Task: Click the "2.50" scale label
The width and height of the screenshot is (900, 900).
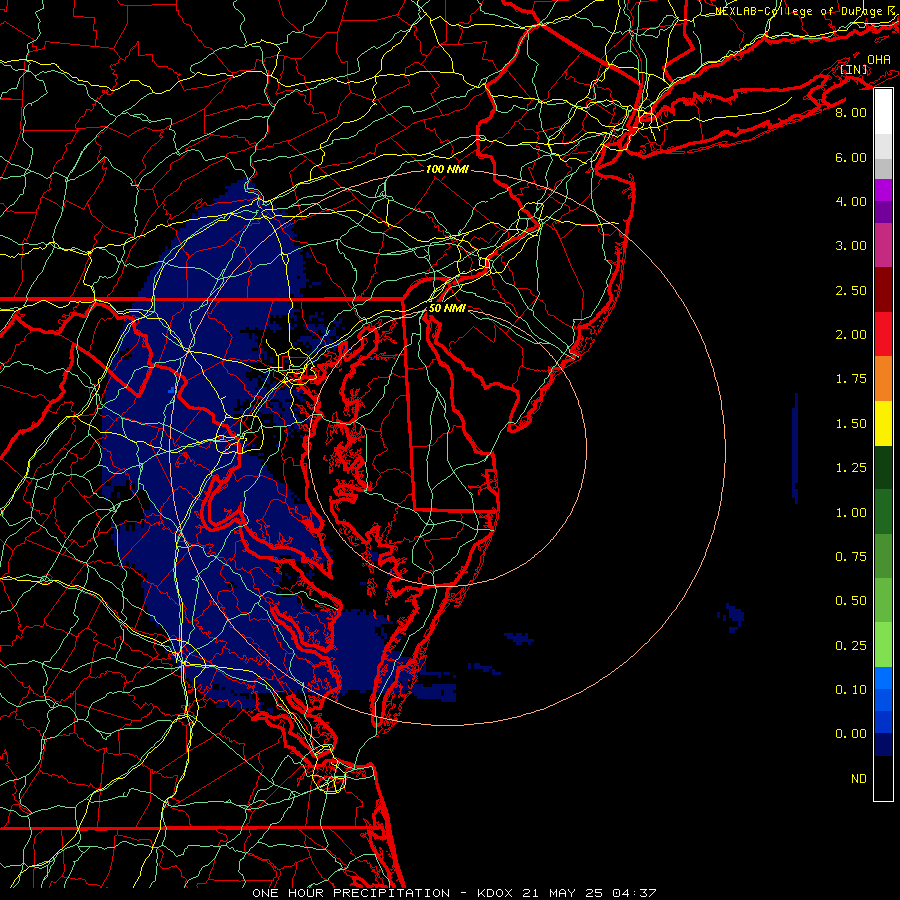Action: coord(851,290)
